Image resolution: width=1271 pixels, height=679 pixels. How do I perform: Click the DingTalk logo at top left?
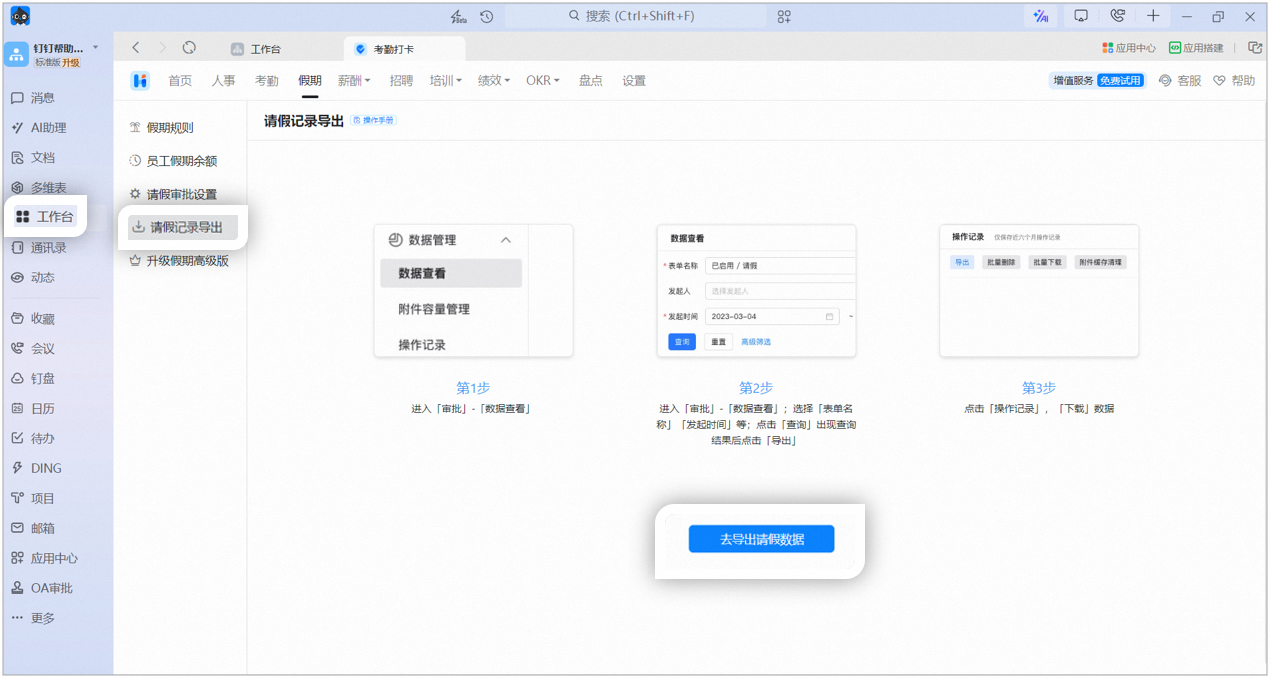(20, 16)
